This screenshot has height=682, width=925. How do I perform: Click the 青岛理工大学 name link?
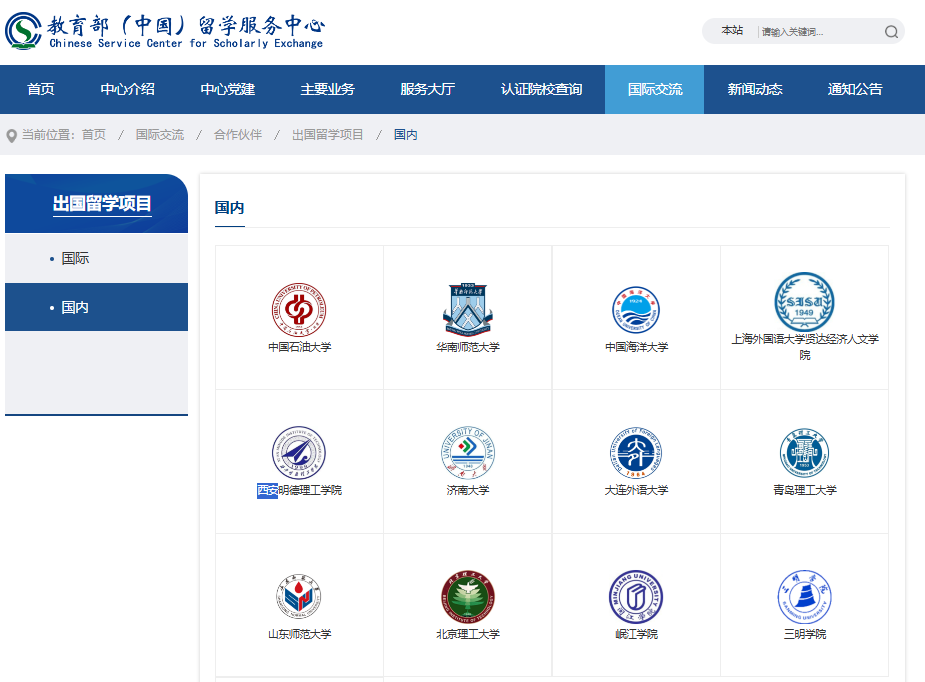[805, 490]
